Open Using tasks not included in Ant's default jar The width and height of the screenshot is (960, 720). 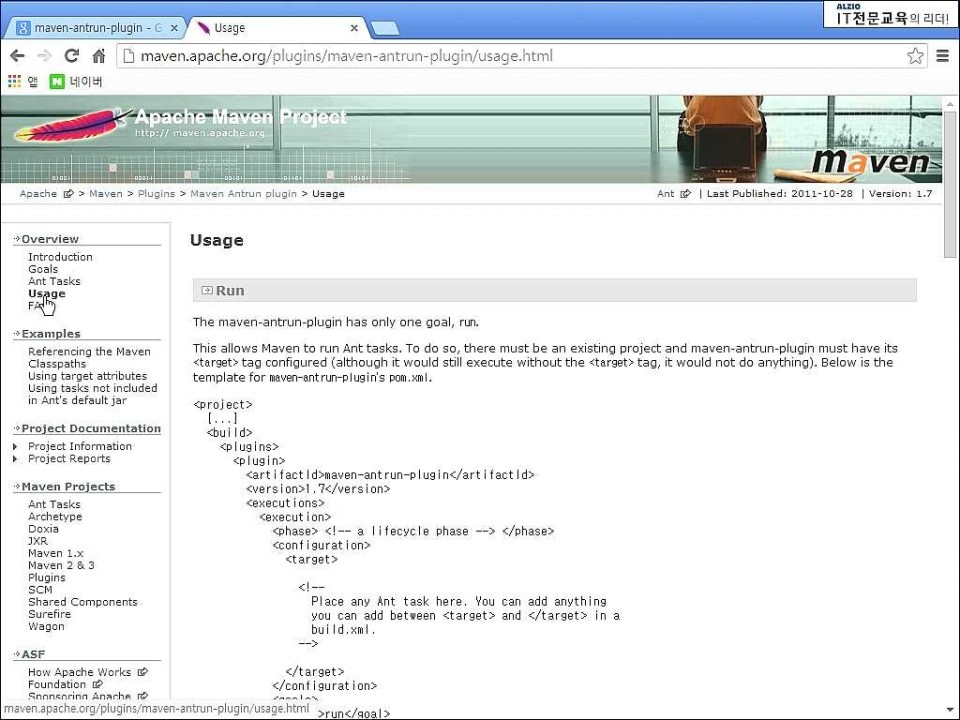(x=92, y=394)
